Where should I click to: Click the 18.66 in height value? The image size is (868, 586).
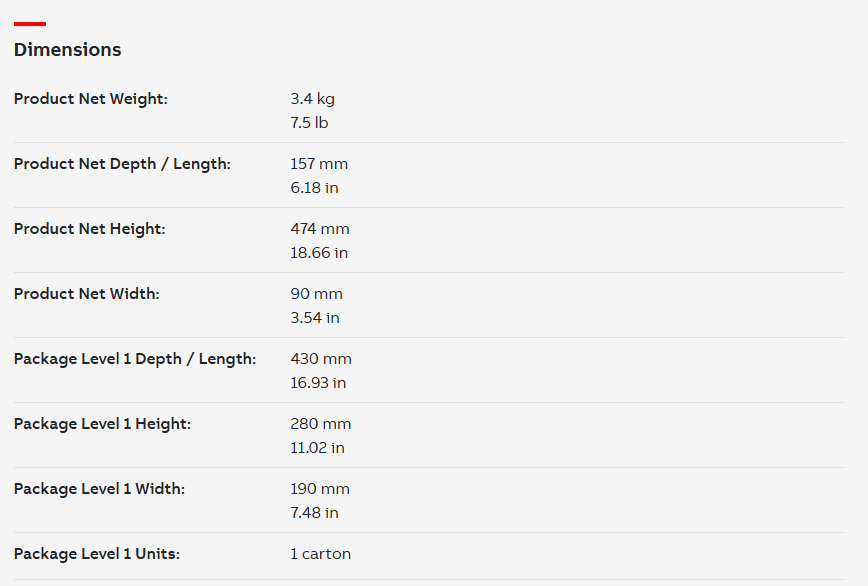(x=319, y=253)
